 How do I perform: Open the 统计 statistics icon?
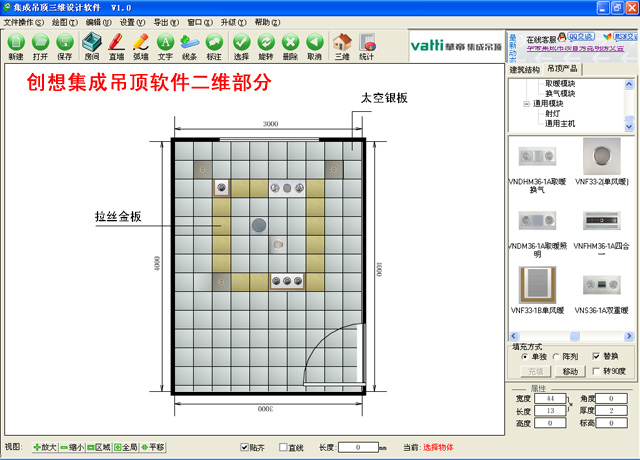pos(367,46)
